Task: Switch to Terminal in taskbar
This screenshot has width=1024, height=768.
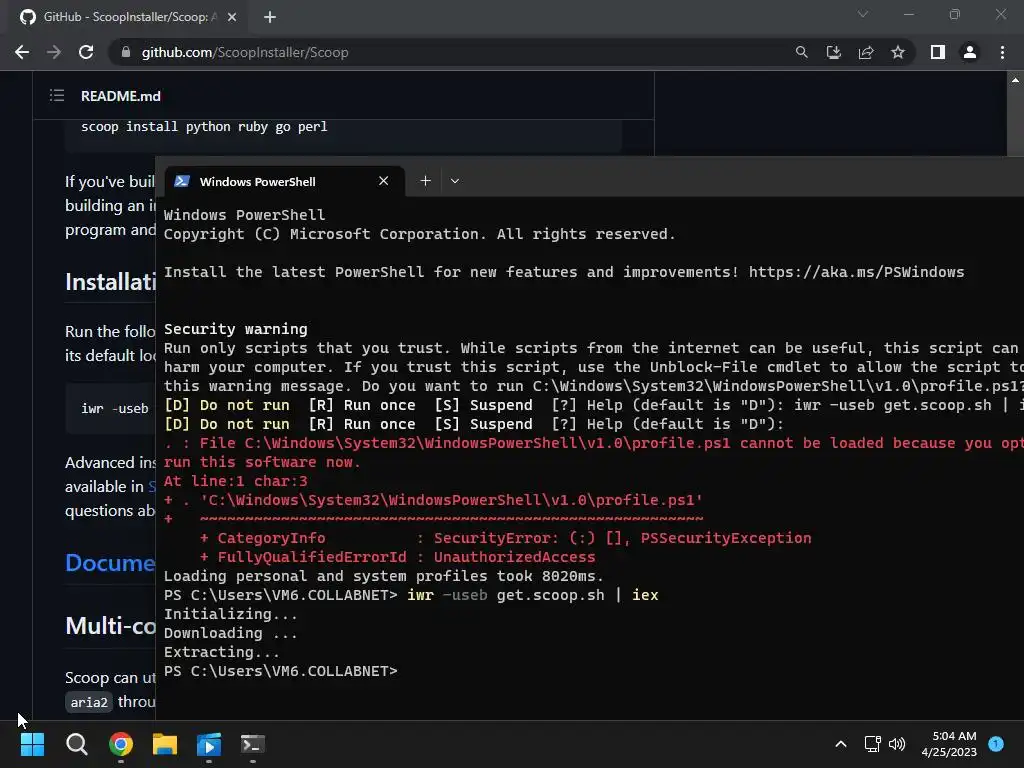Action: [253, 744]
